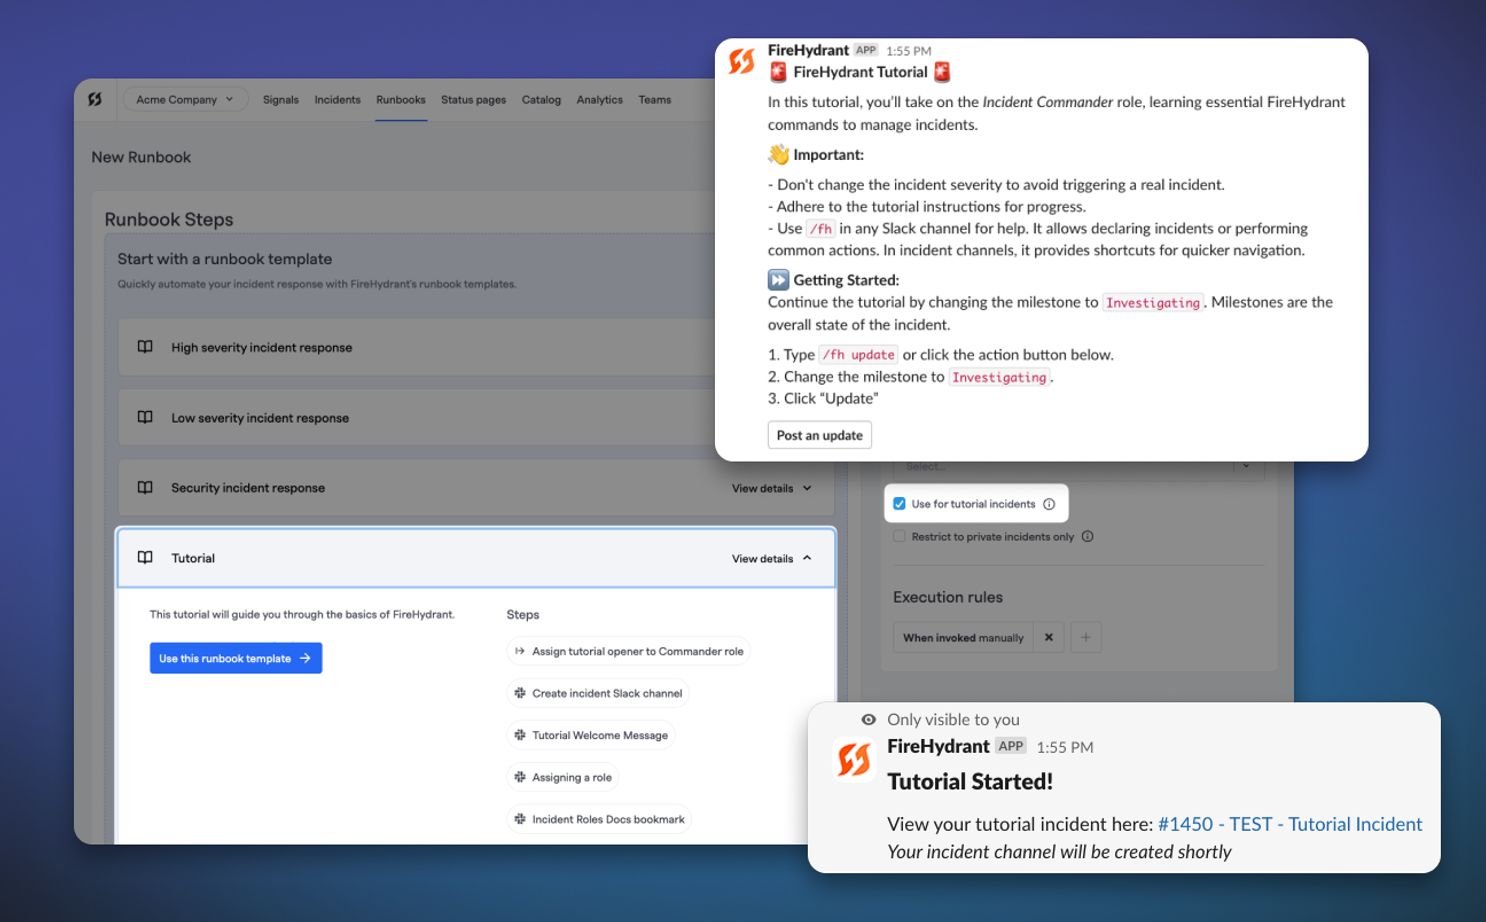1486x922 pixels.
Task: Click FireHydrant avatar in the tutorial Slack message
Action: [x=742, y=62]
